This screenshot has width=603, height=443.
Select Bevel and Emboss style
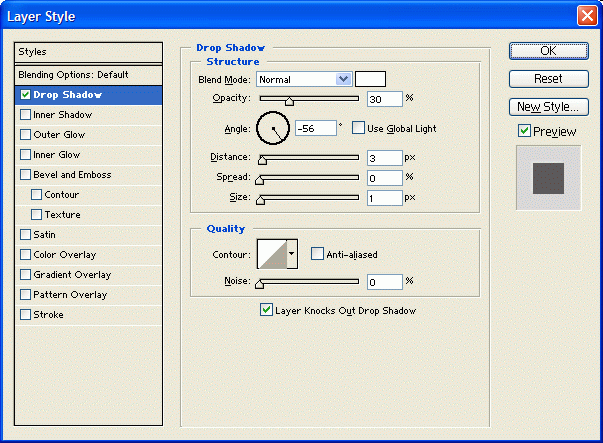click(71, 175)
